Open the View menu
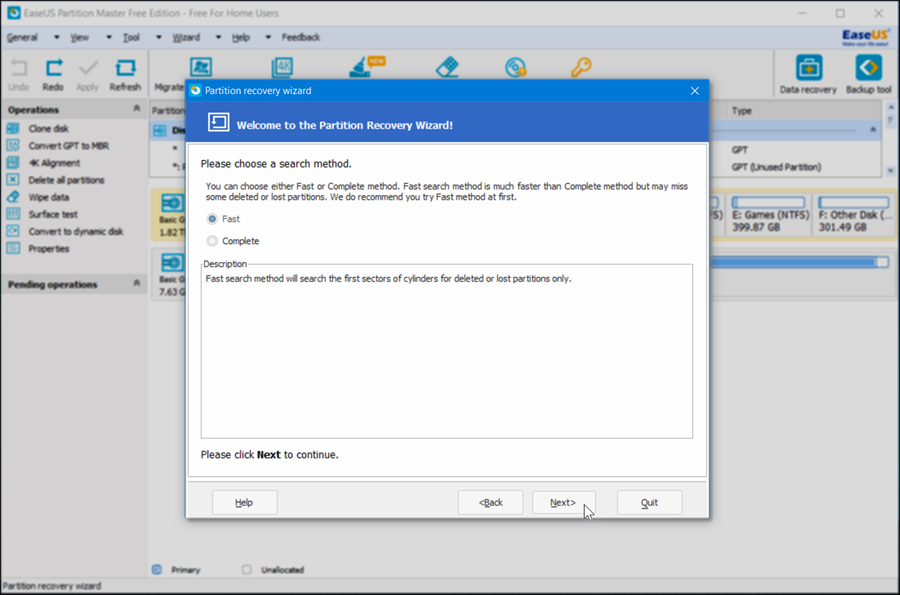 click(79, 37)
